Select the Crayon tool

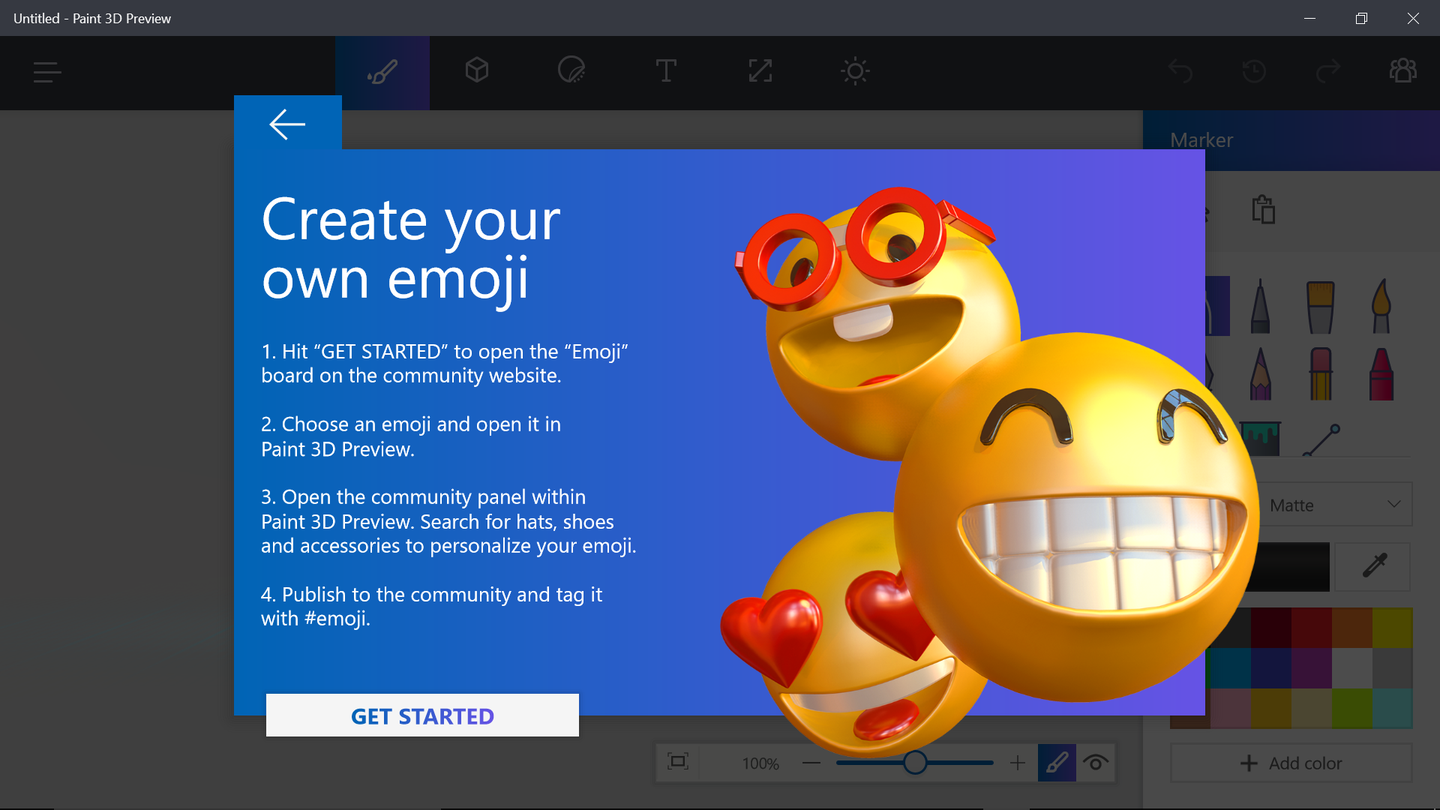[1381, 374]
